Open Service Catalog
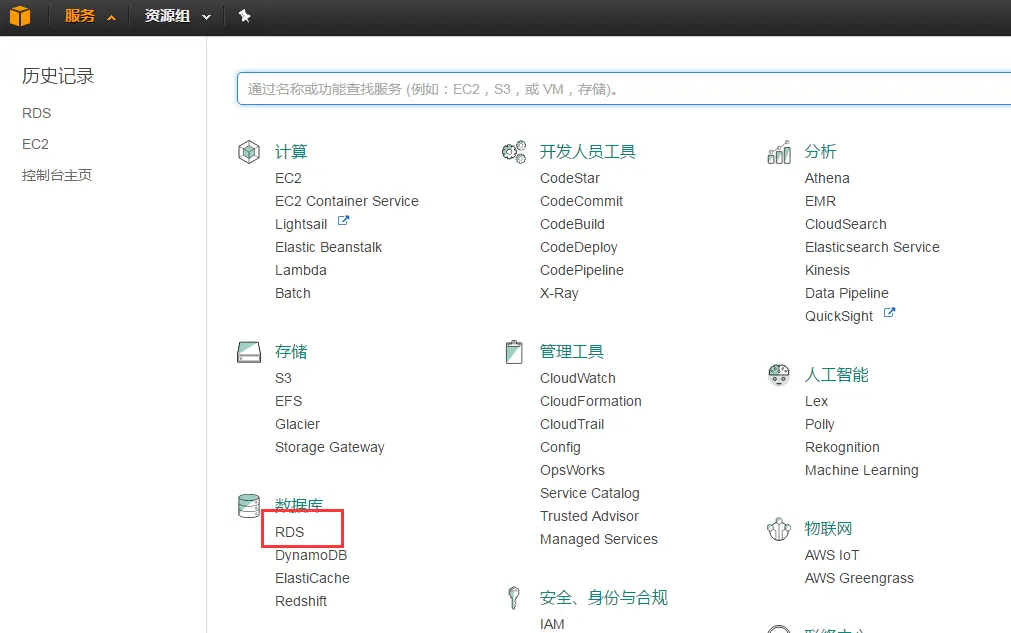 coord(590,494)
